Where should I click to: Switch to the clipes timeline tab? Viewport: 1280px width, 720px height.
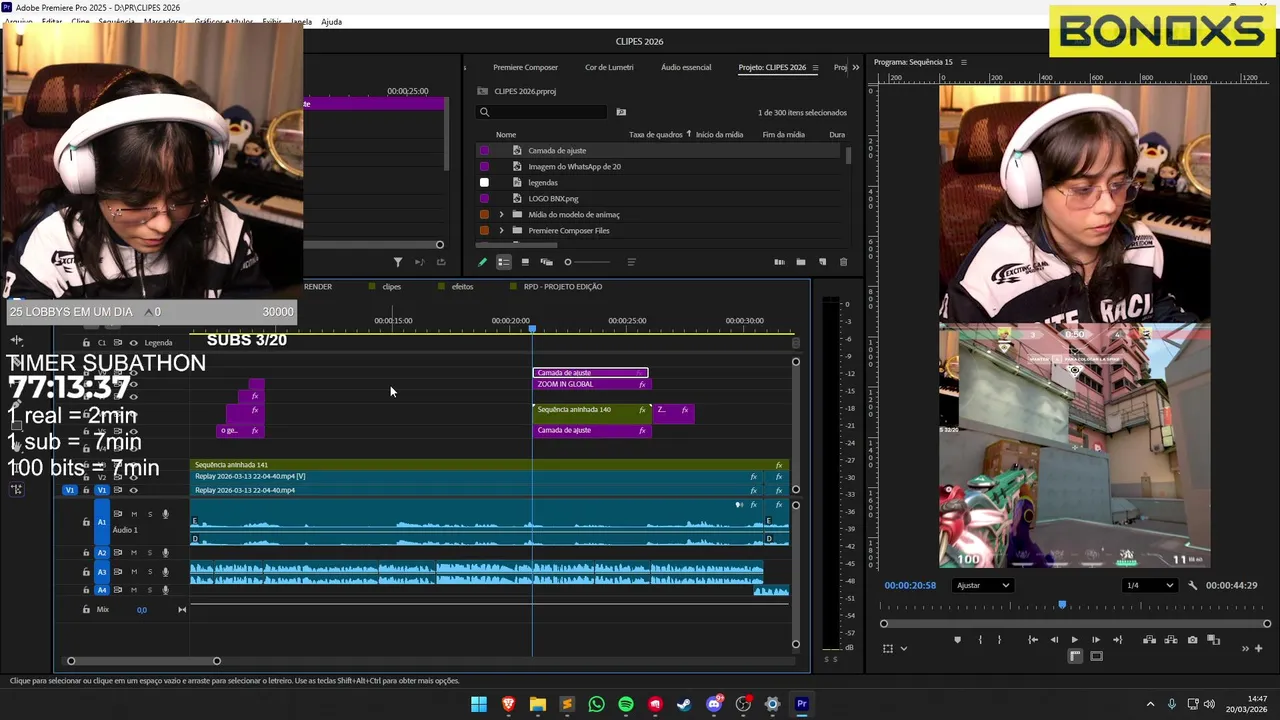392,286
